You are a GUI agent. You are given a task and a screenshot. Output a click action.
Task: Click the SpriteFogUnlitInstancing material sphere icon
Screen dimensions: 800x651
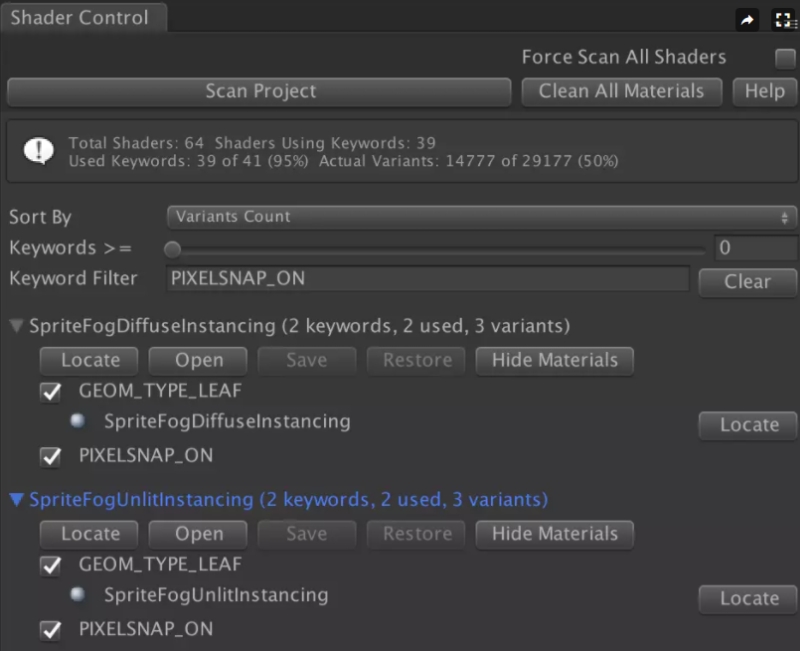point(78,594)
